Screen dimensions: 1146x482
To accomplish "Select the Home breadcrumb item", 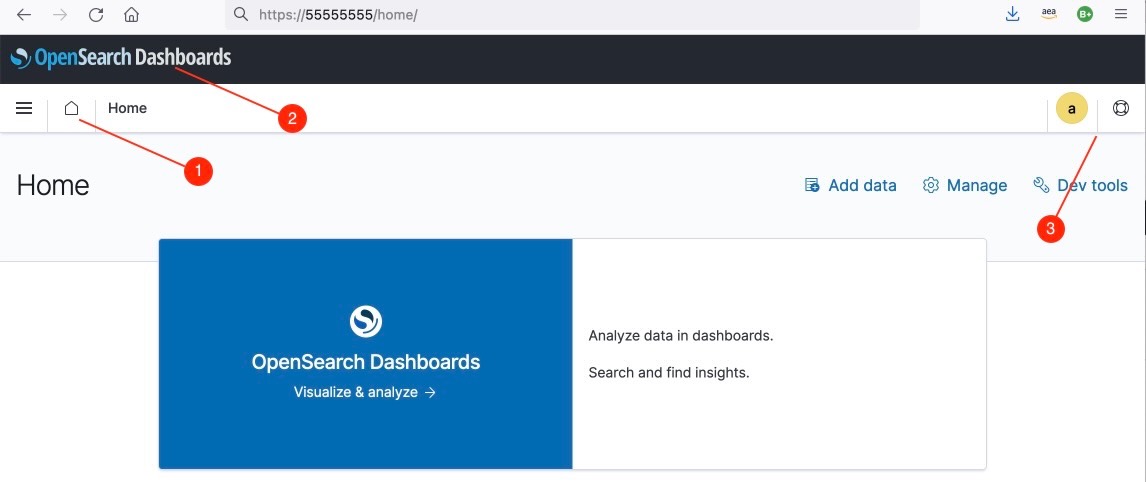I will point(127,108).
